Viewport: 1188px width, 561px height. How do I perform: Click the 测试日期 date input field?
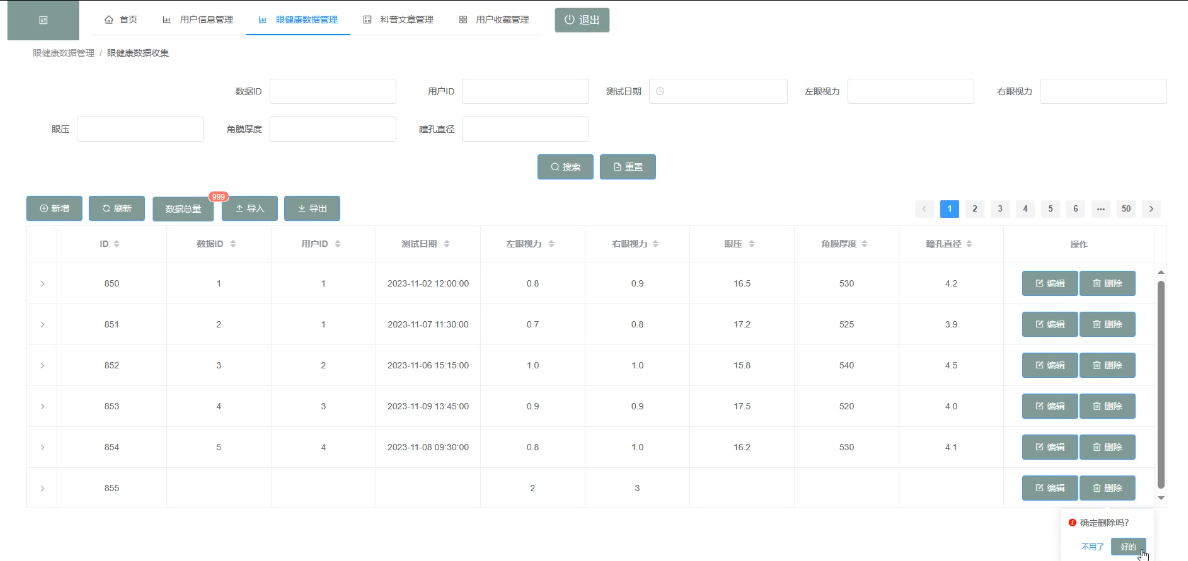[x=718, y=92]
